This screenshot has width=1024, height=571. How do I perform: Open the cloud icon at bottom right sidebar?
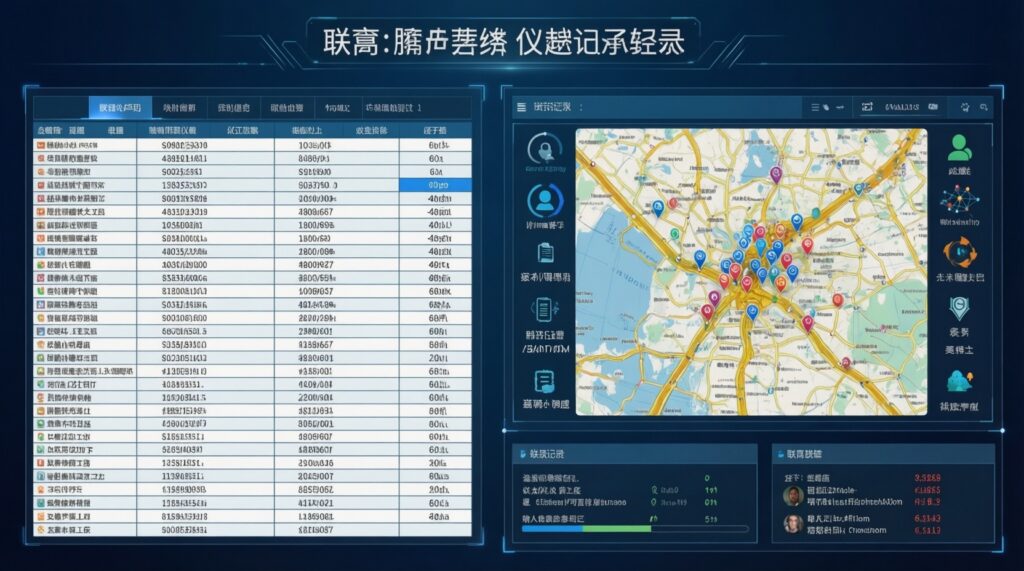click(959, 381)
